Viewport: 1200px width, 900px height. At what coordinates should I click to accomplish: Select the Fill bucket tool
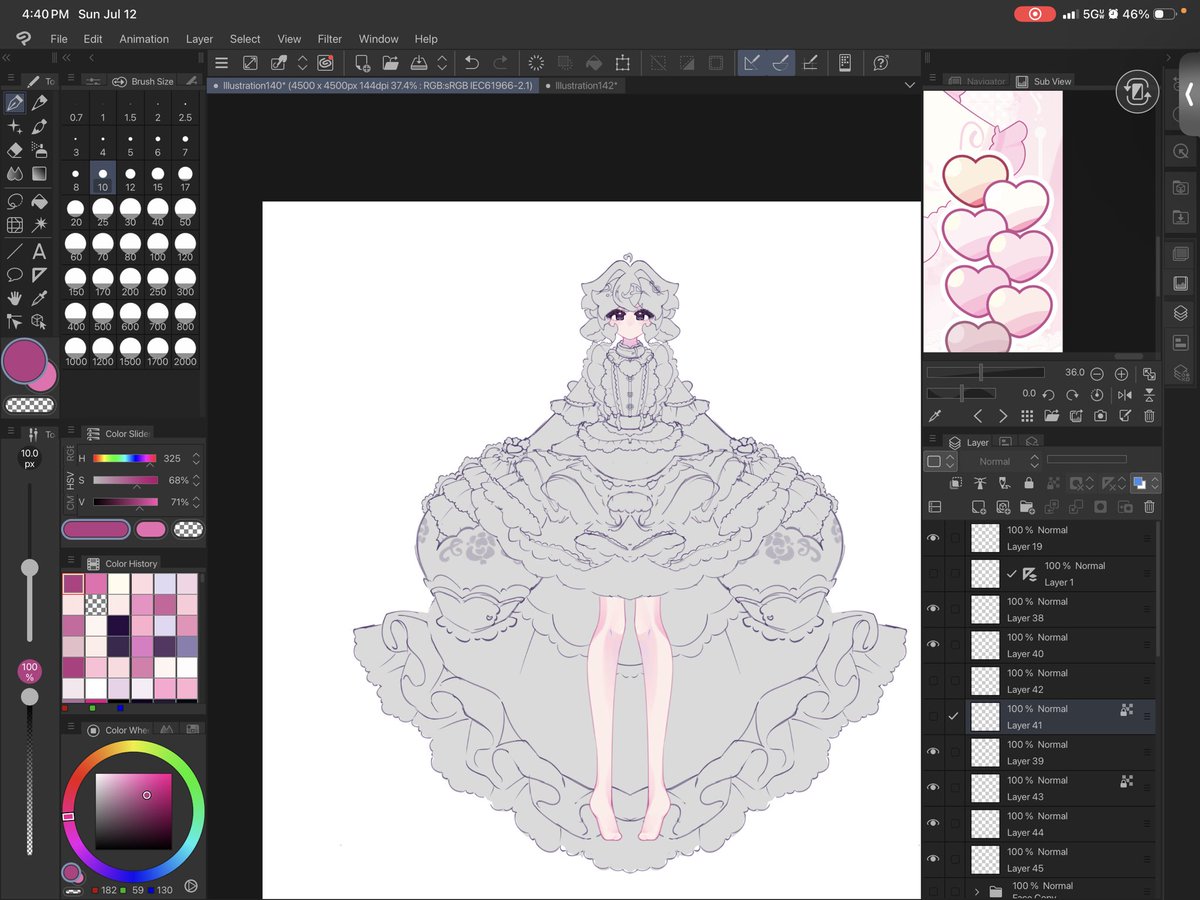pos(39,201)
